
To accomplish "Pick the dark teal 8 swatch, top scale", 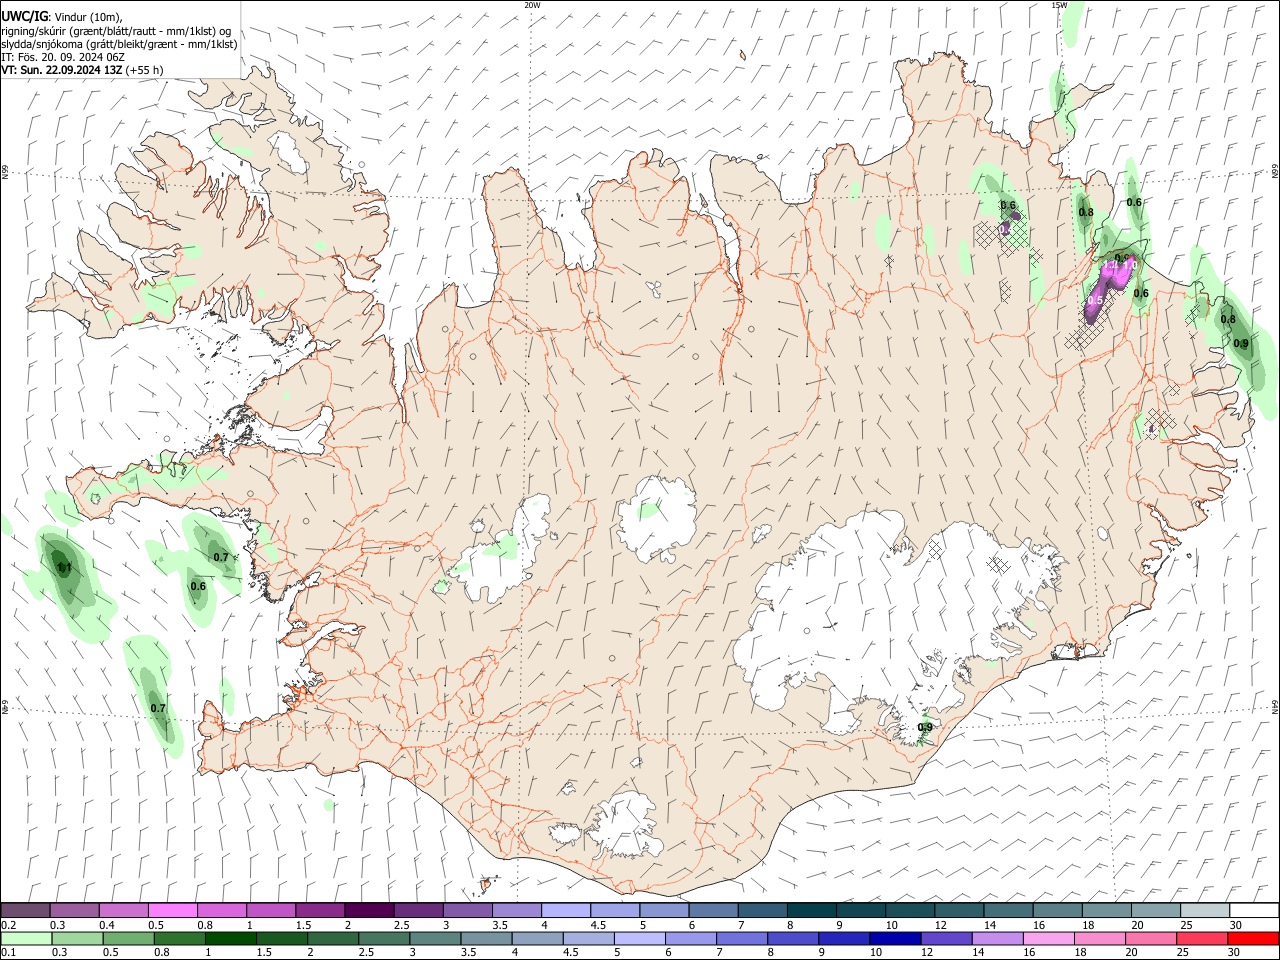I will 811,910.
